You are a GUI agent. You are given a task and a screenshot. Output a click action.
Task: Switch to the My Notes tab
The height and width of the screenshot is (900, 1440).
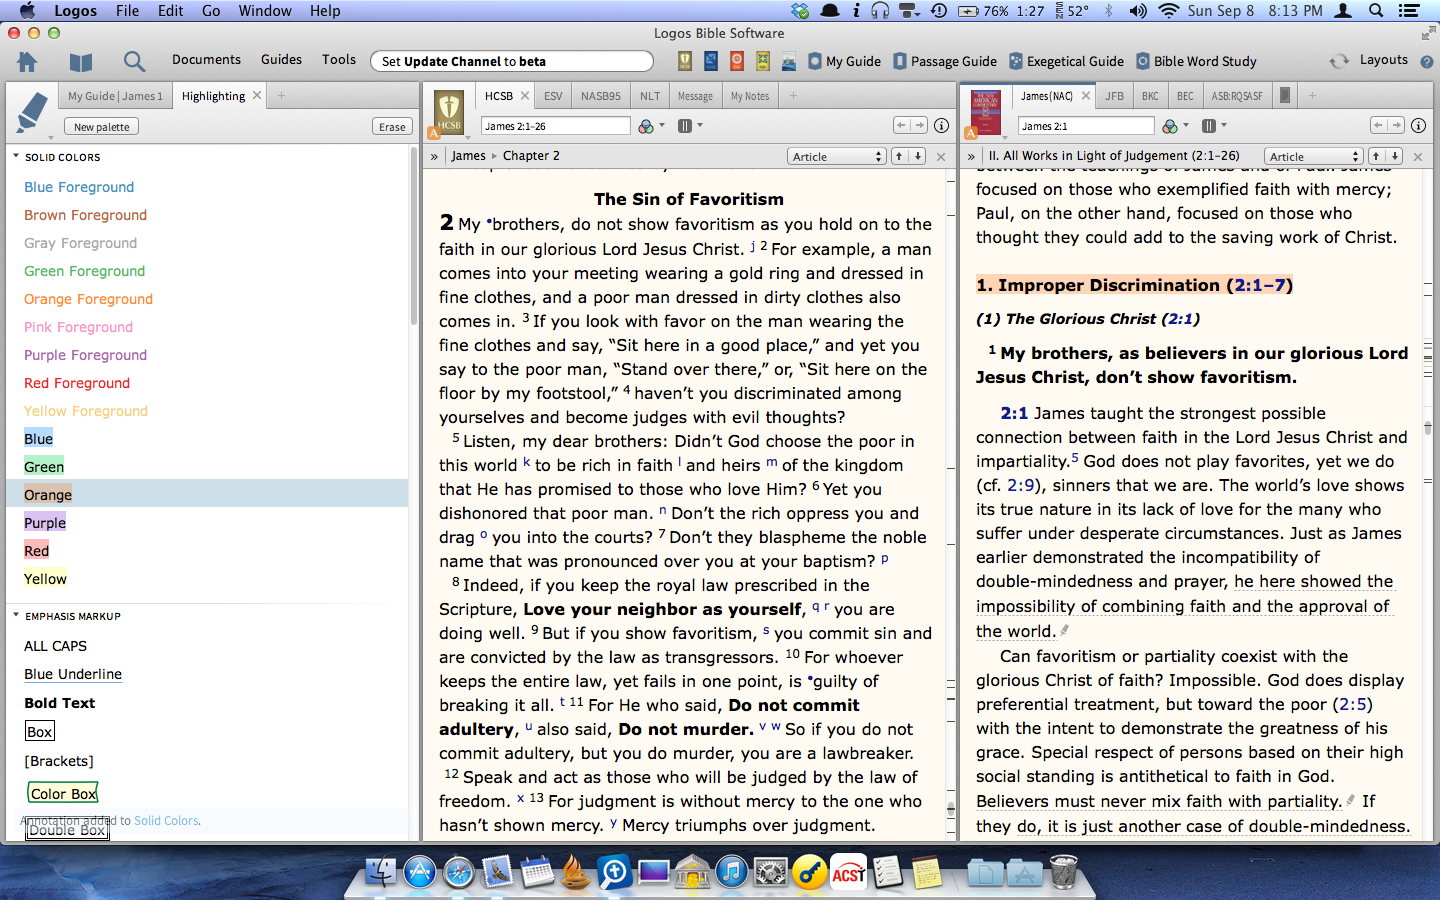(x=750, y=96)
